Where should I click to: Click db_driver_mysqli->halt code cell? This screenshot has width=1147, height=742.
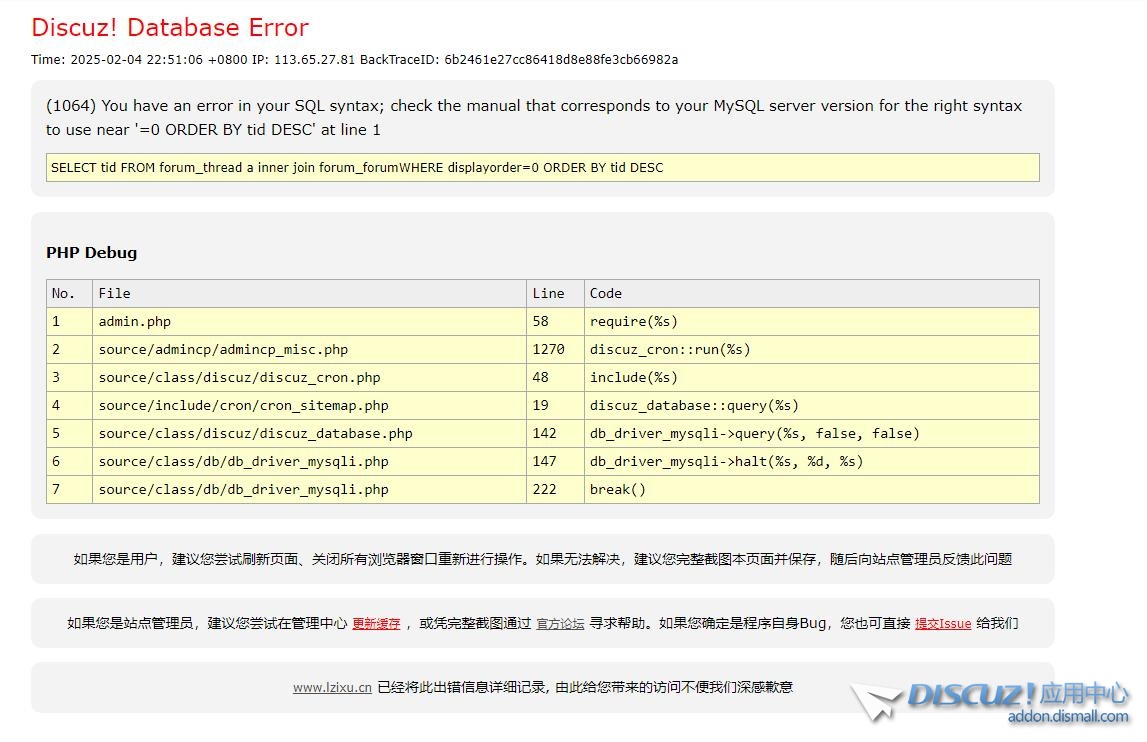pos(811,462)
